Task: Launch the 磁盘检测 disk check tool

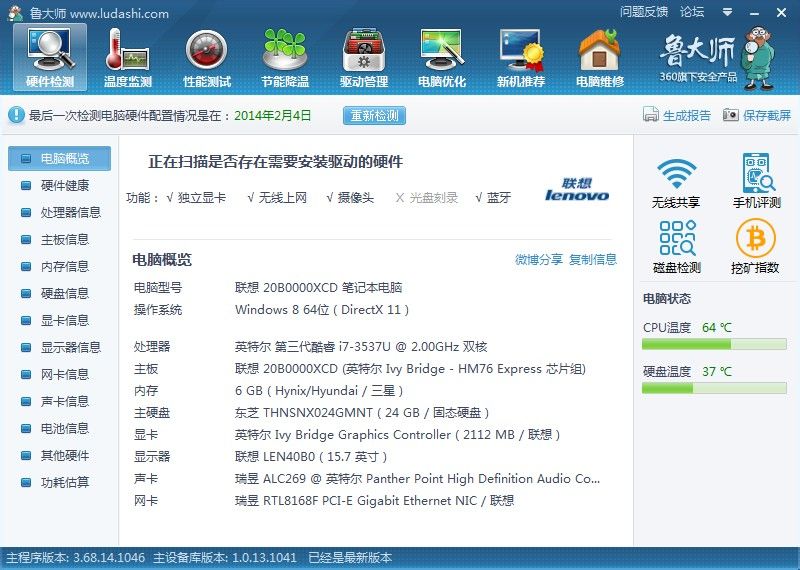Action: 677,246
